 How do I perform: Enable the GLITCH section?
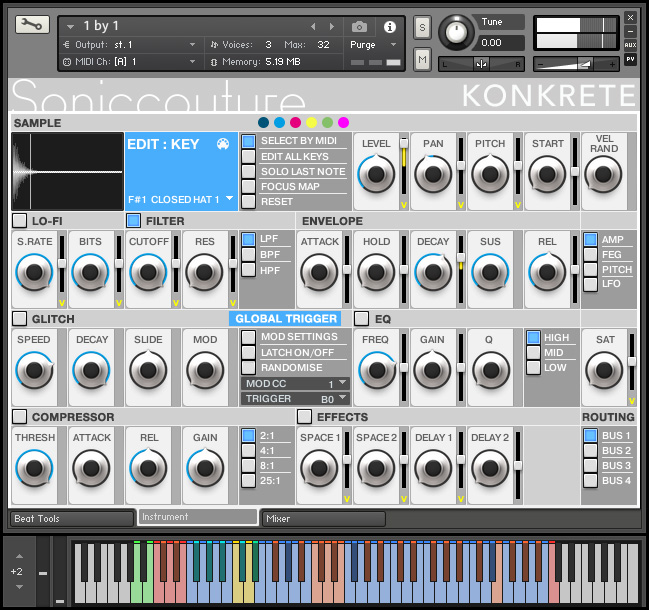pos(19,319)
